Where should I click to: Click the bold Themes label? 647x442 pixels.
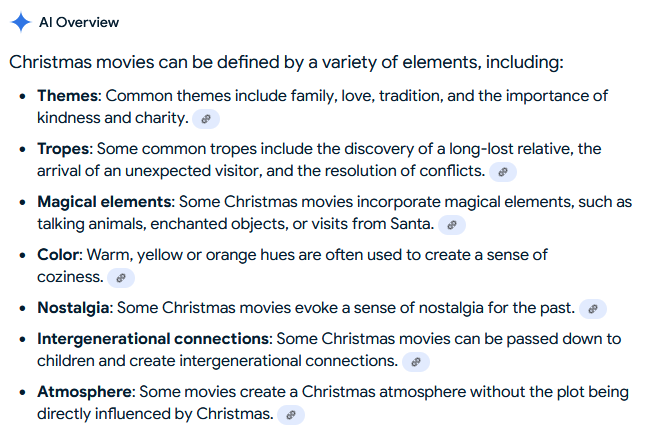[68, 96]
